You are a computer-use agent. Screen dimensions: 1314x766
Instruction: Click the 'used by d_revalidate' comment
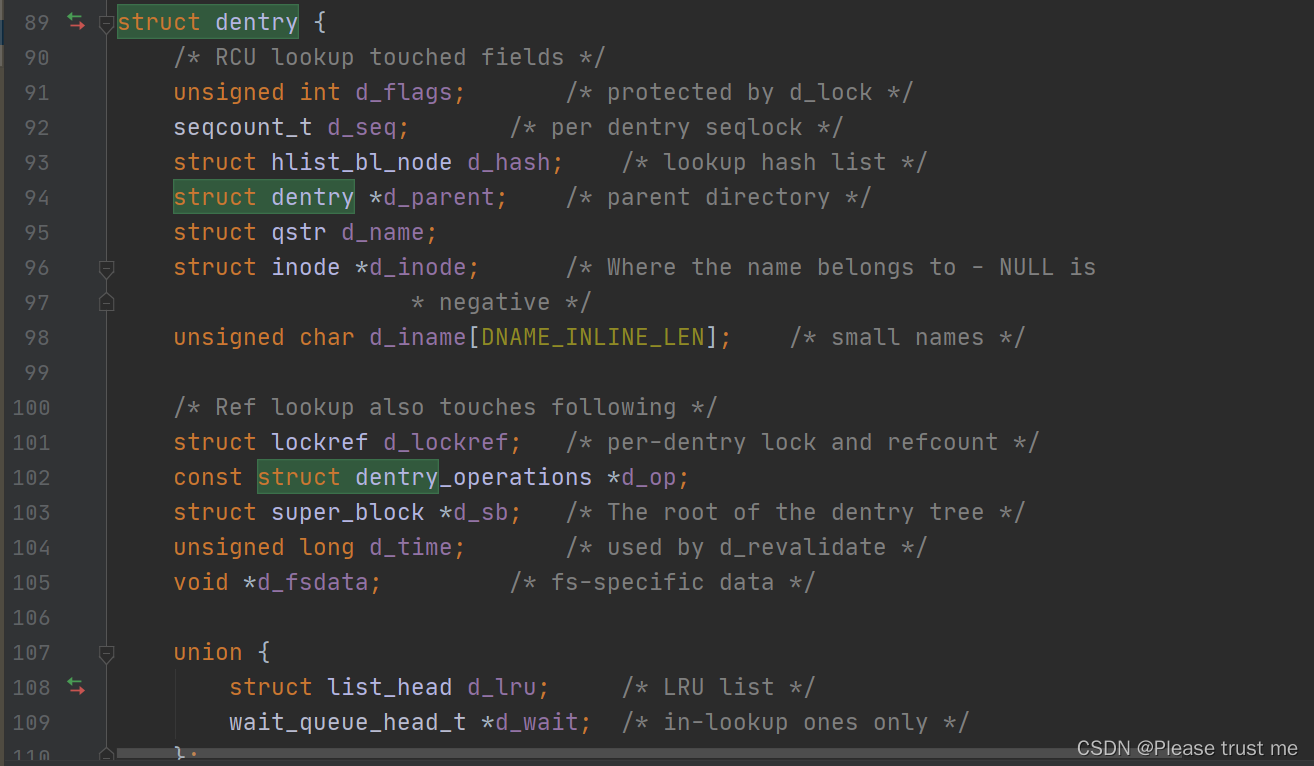tap(747, 547)
